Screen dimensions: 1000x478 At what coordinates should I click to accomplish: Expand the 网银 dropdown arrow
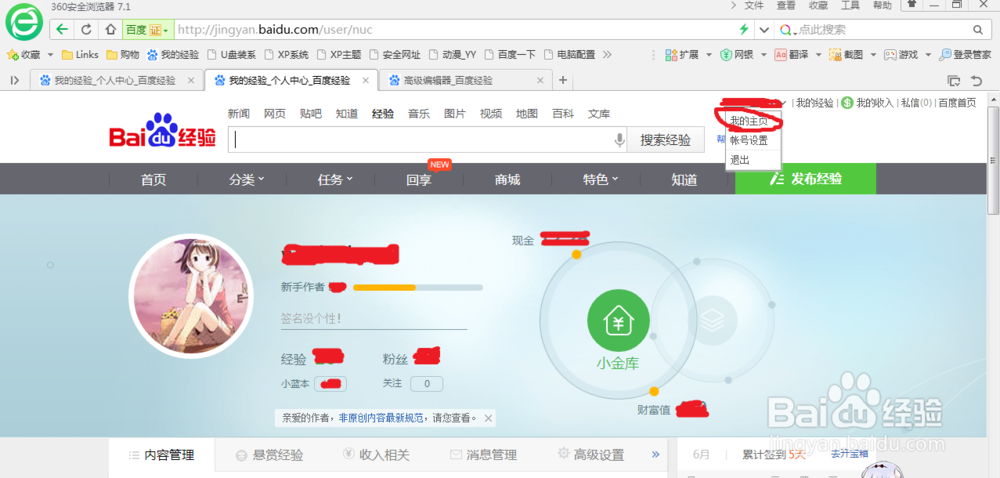point(763,55)
